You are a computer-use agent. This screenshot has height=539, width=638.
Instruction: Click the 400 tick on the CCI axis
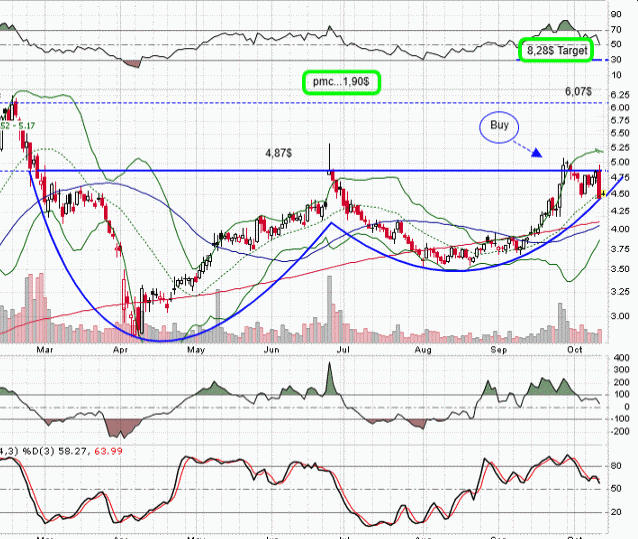coord(619,358)
